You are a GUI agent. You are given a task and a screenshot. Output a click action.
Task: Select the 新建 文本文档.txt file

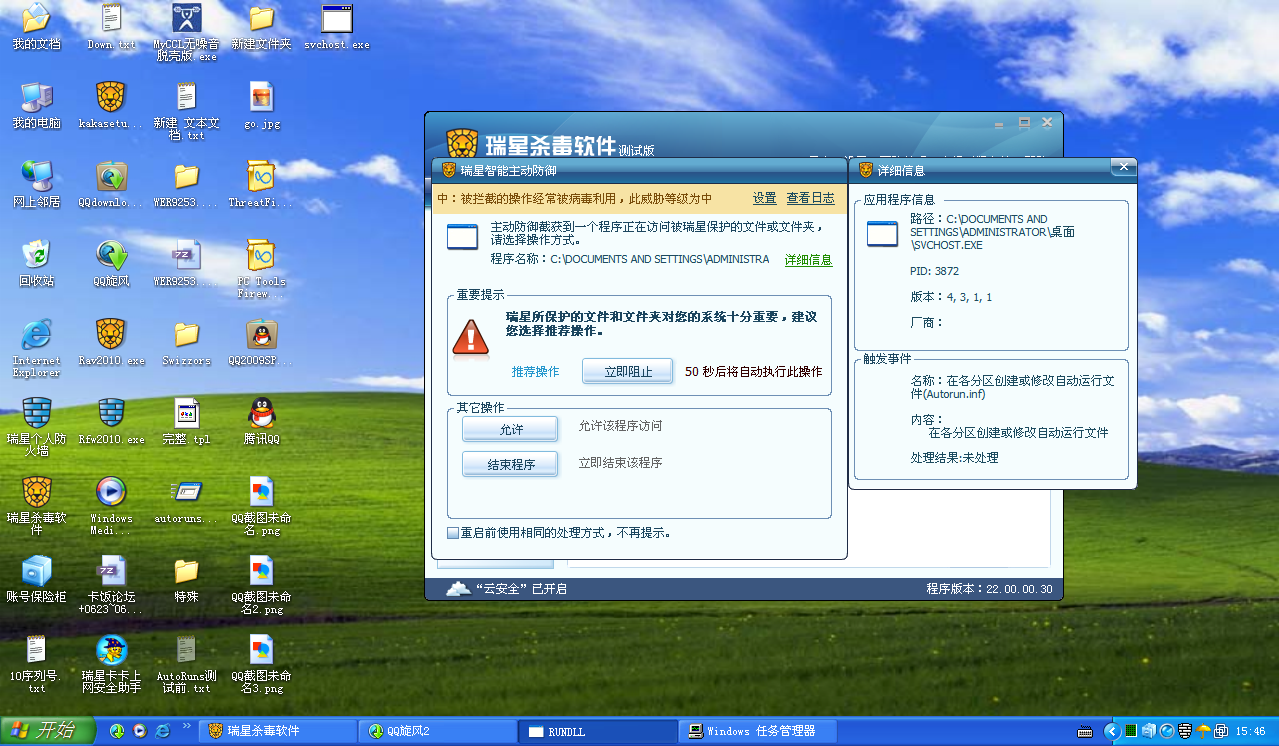point(186,111)
